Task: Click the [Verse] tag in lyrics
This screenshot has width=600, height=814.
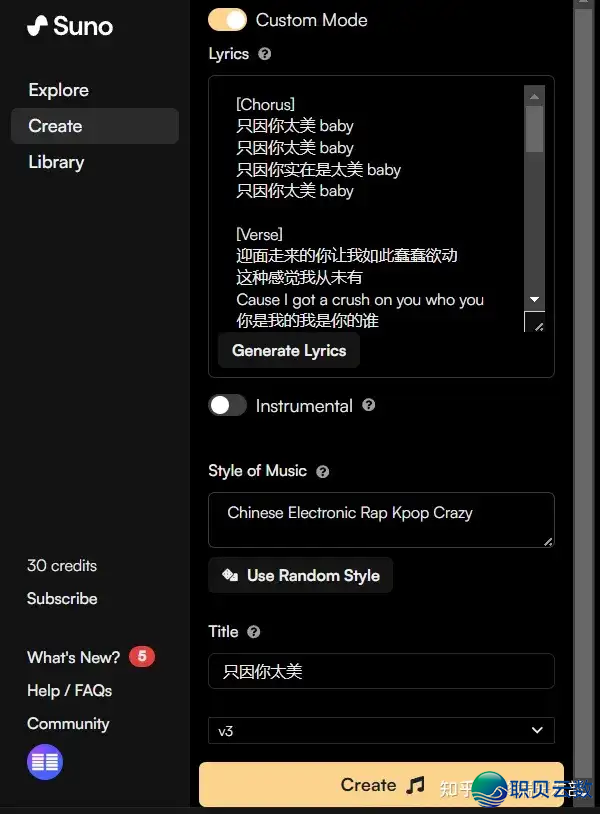Action: pos(259,234)
